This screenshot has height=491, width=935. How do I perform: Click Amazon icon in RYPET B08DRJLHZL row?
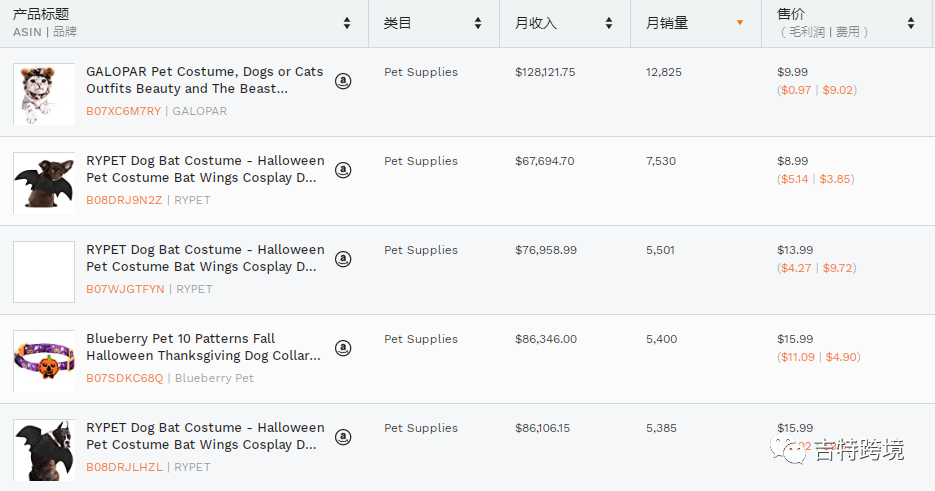pos(343,437)
